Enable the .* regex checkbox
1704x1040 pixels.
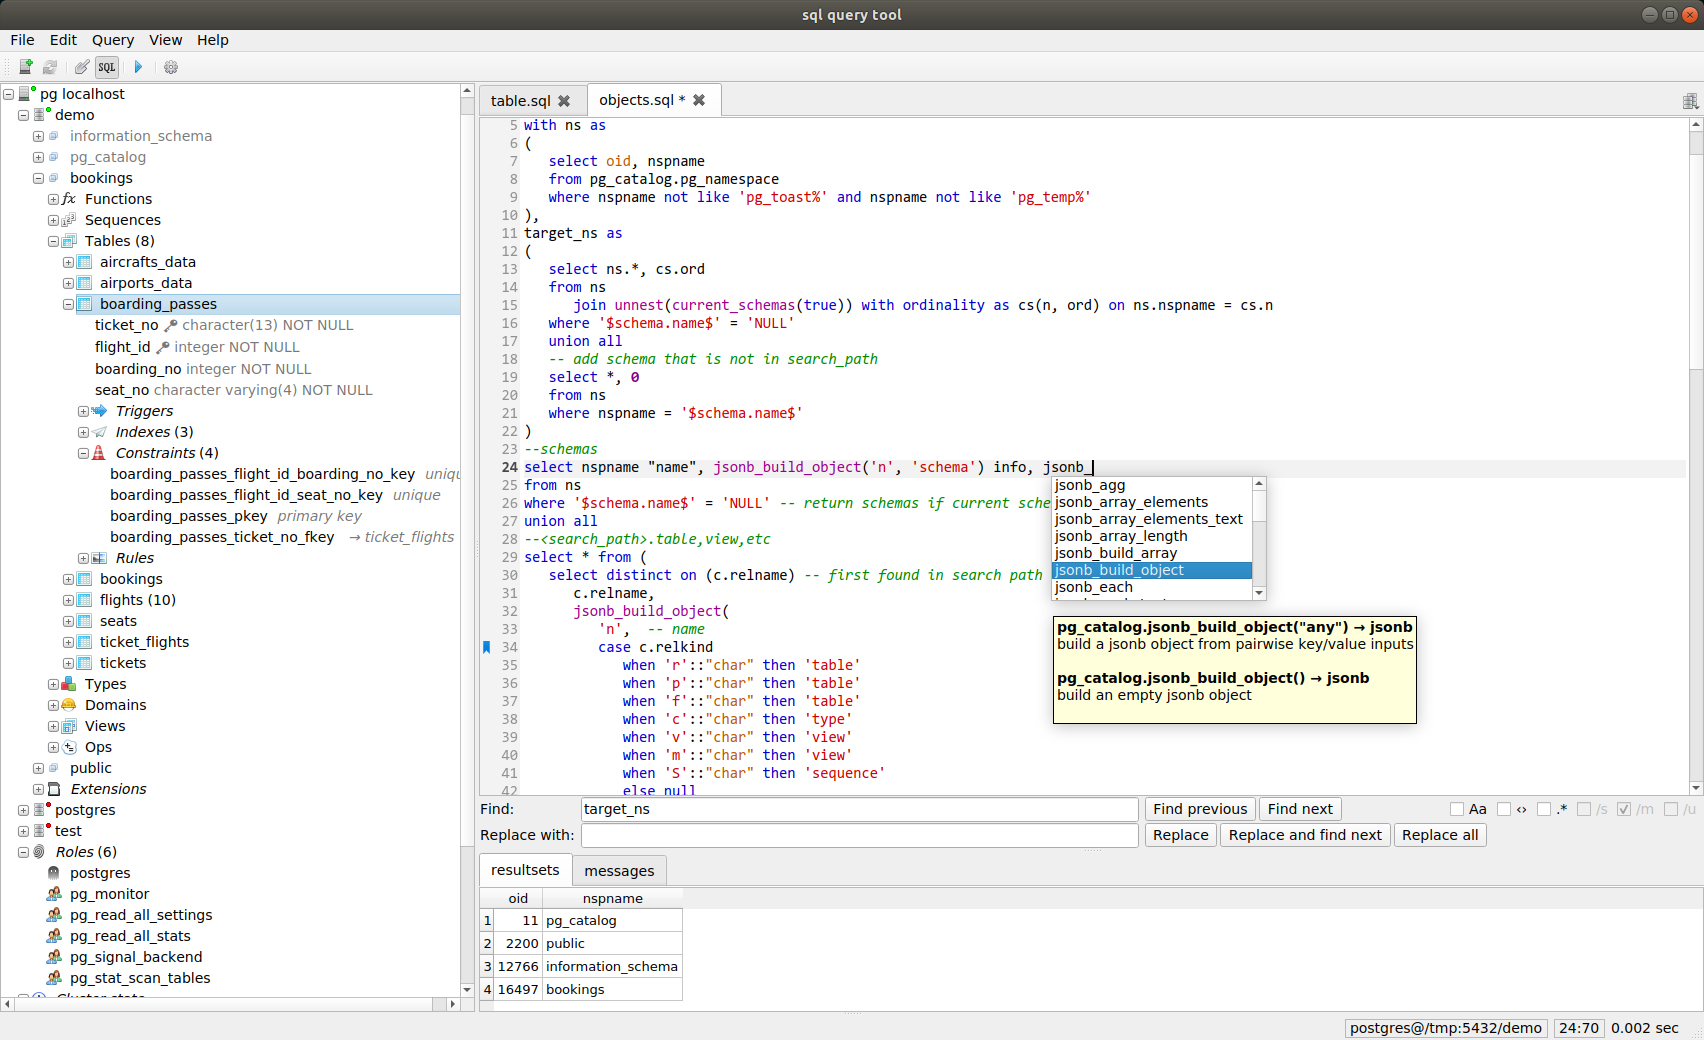[1544, 809]
